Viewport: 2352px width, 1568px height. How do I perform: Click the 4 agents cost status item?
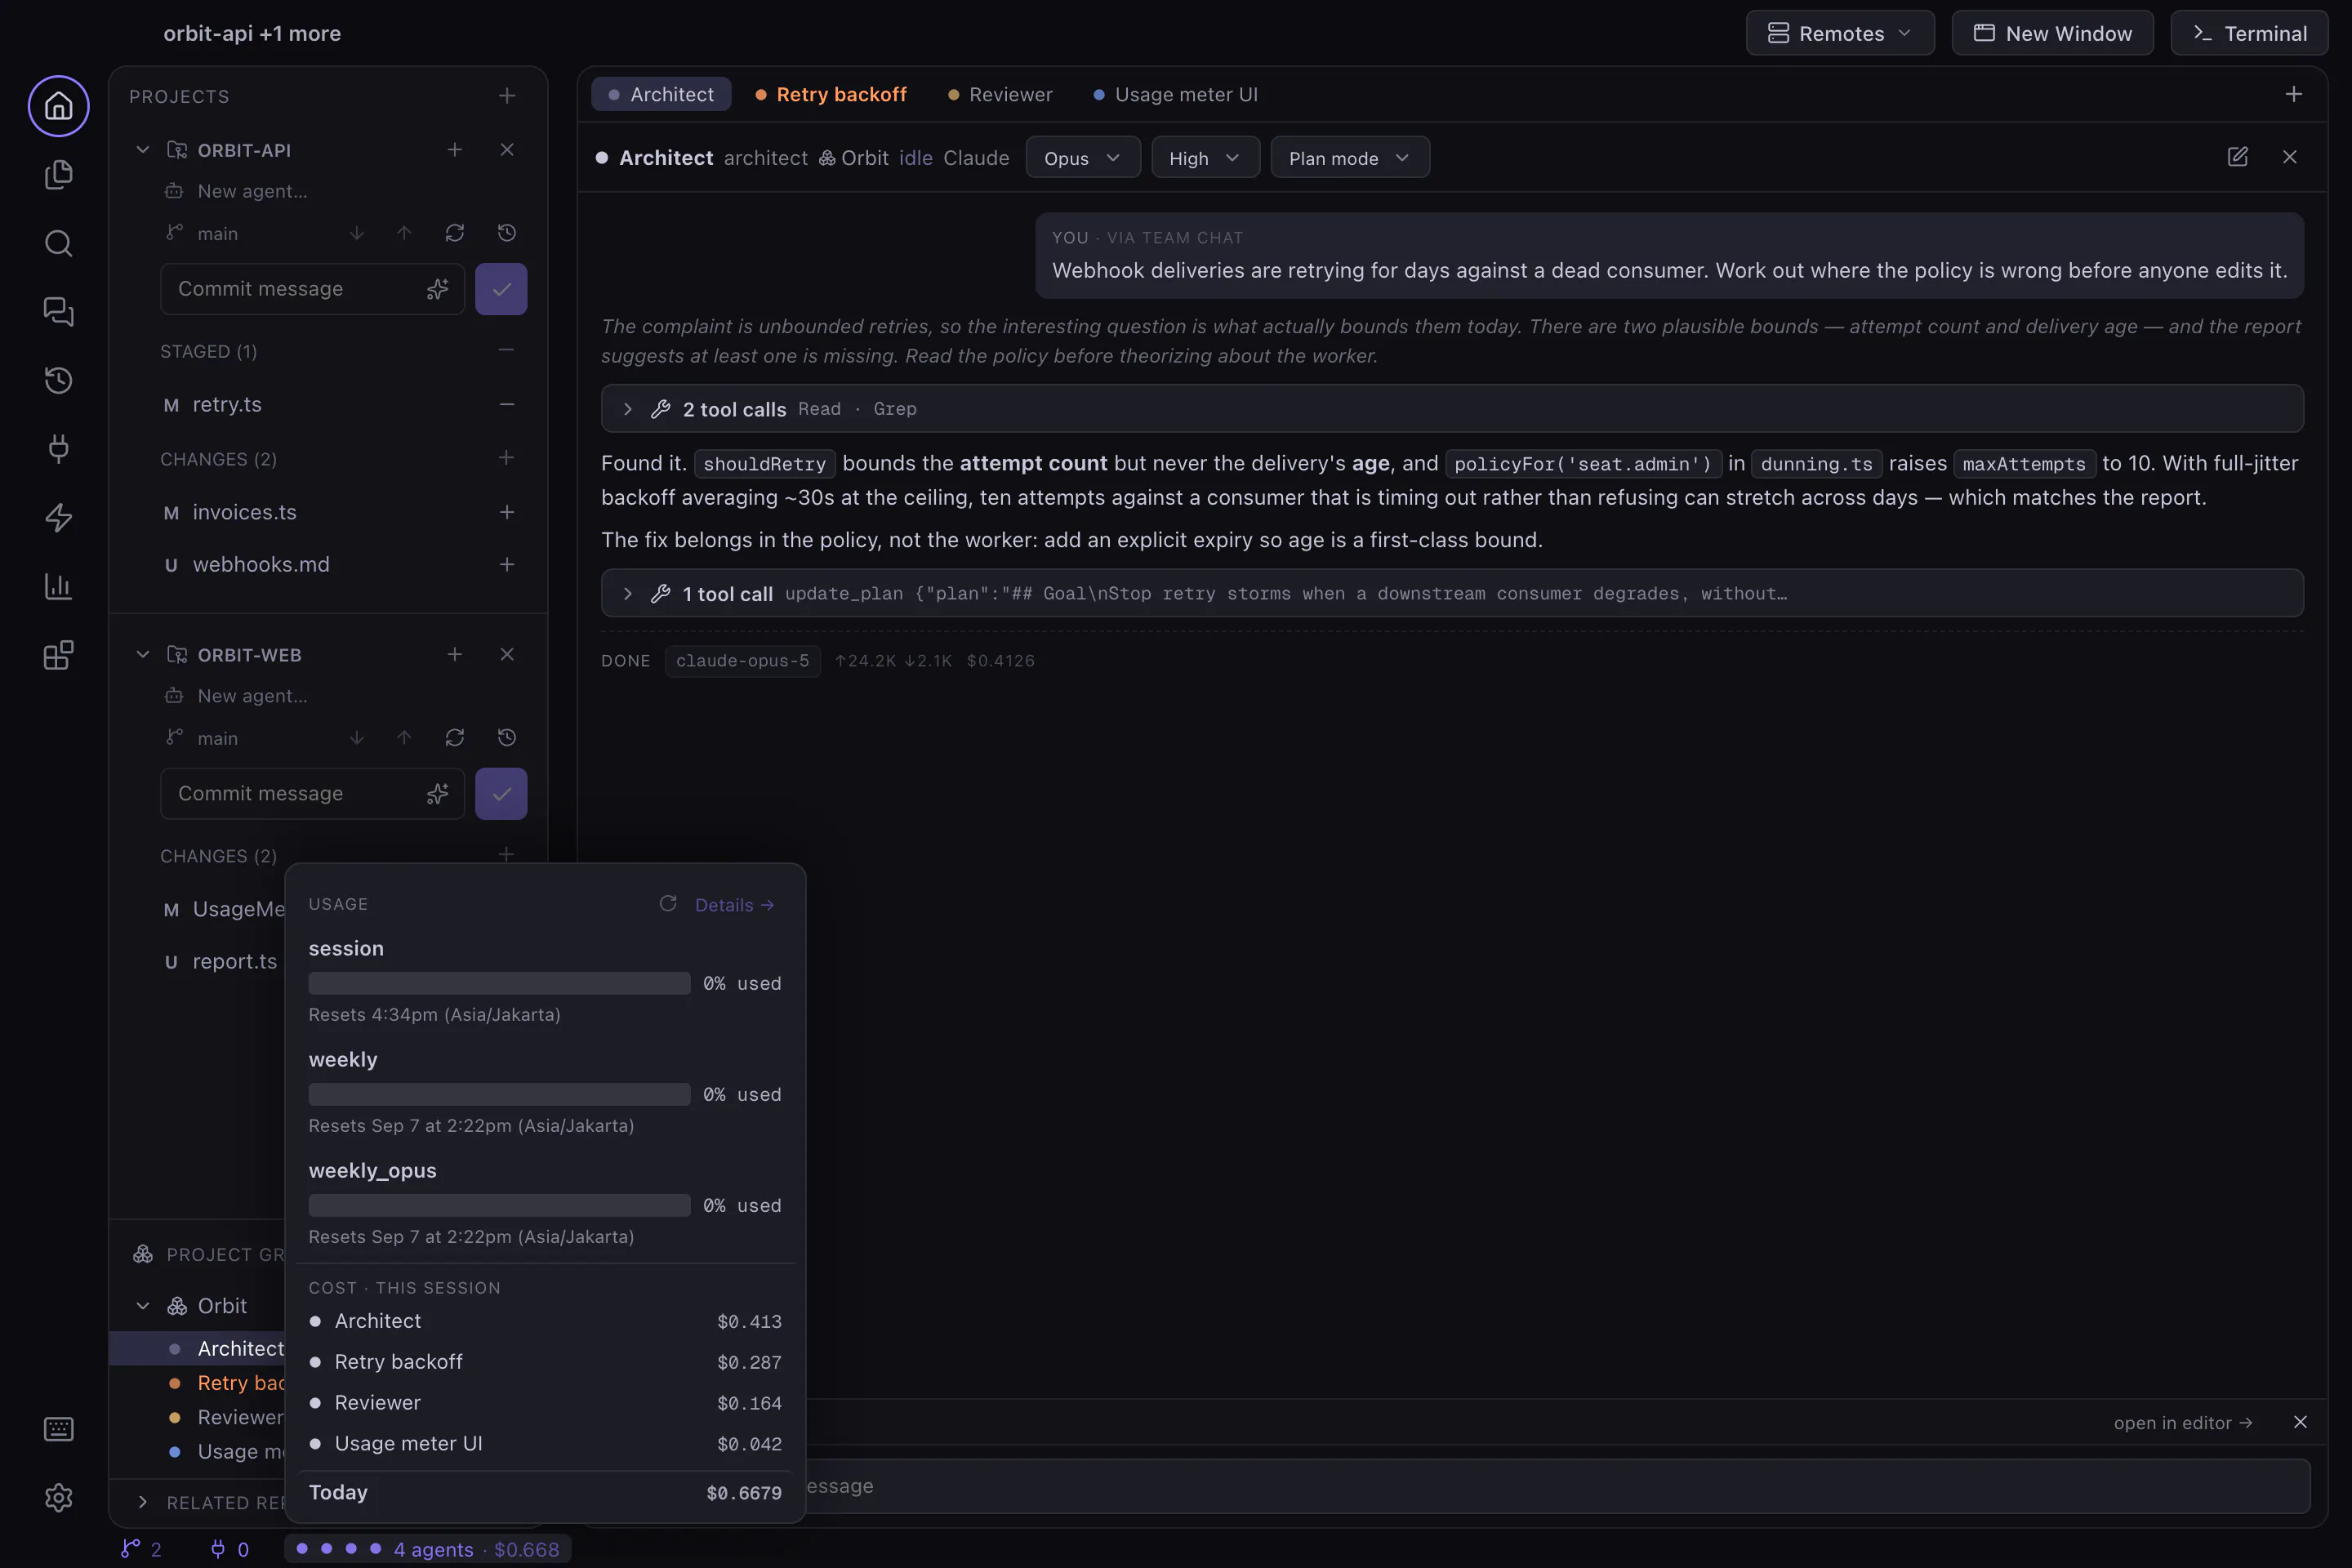click(x=428, y=1549)
